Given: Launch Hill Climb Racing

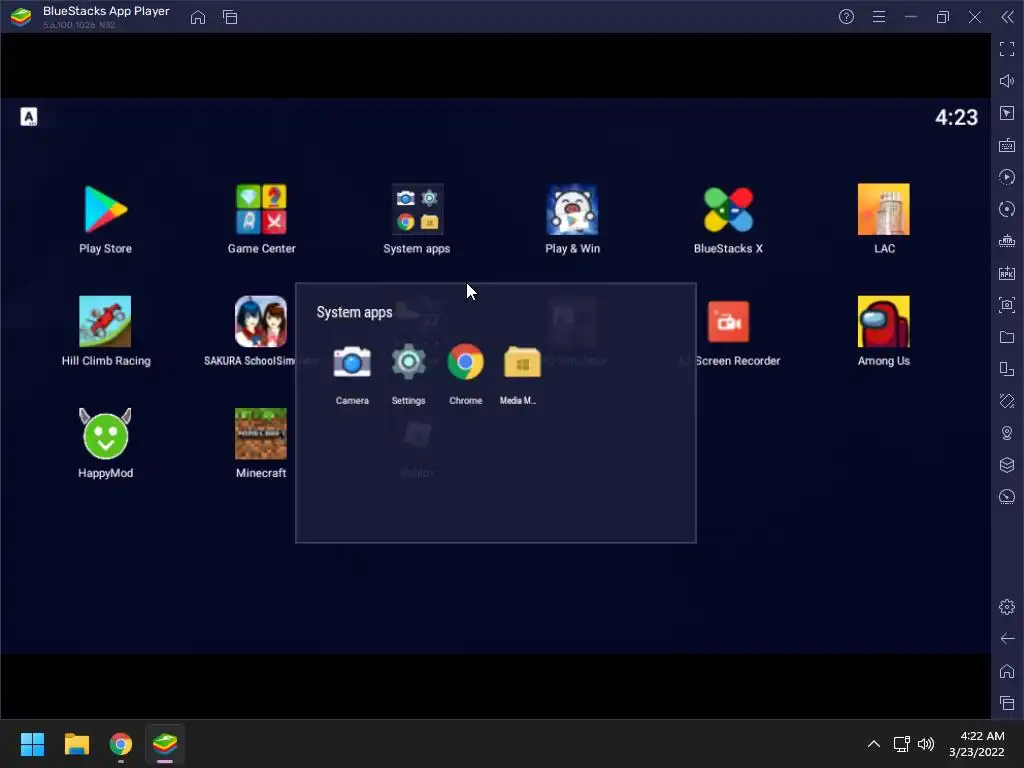Looking at the screenshot, I should pos(105,321).
